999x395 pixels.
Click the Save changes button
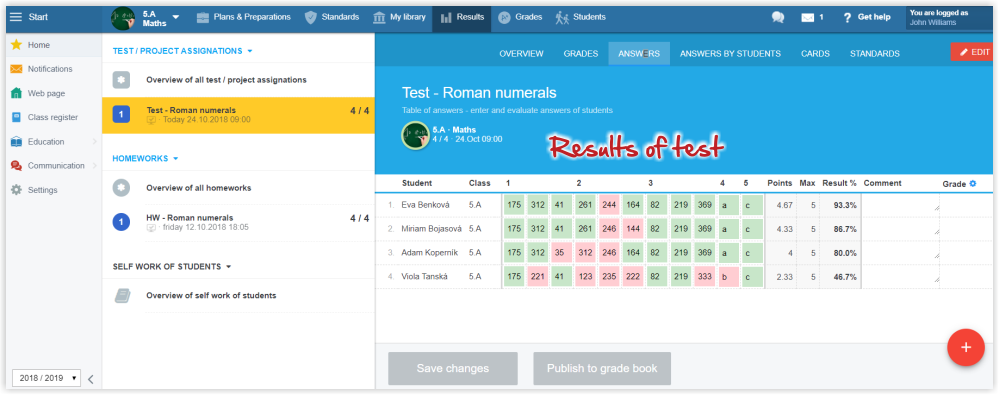tap(453, 368)
